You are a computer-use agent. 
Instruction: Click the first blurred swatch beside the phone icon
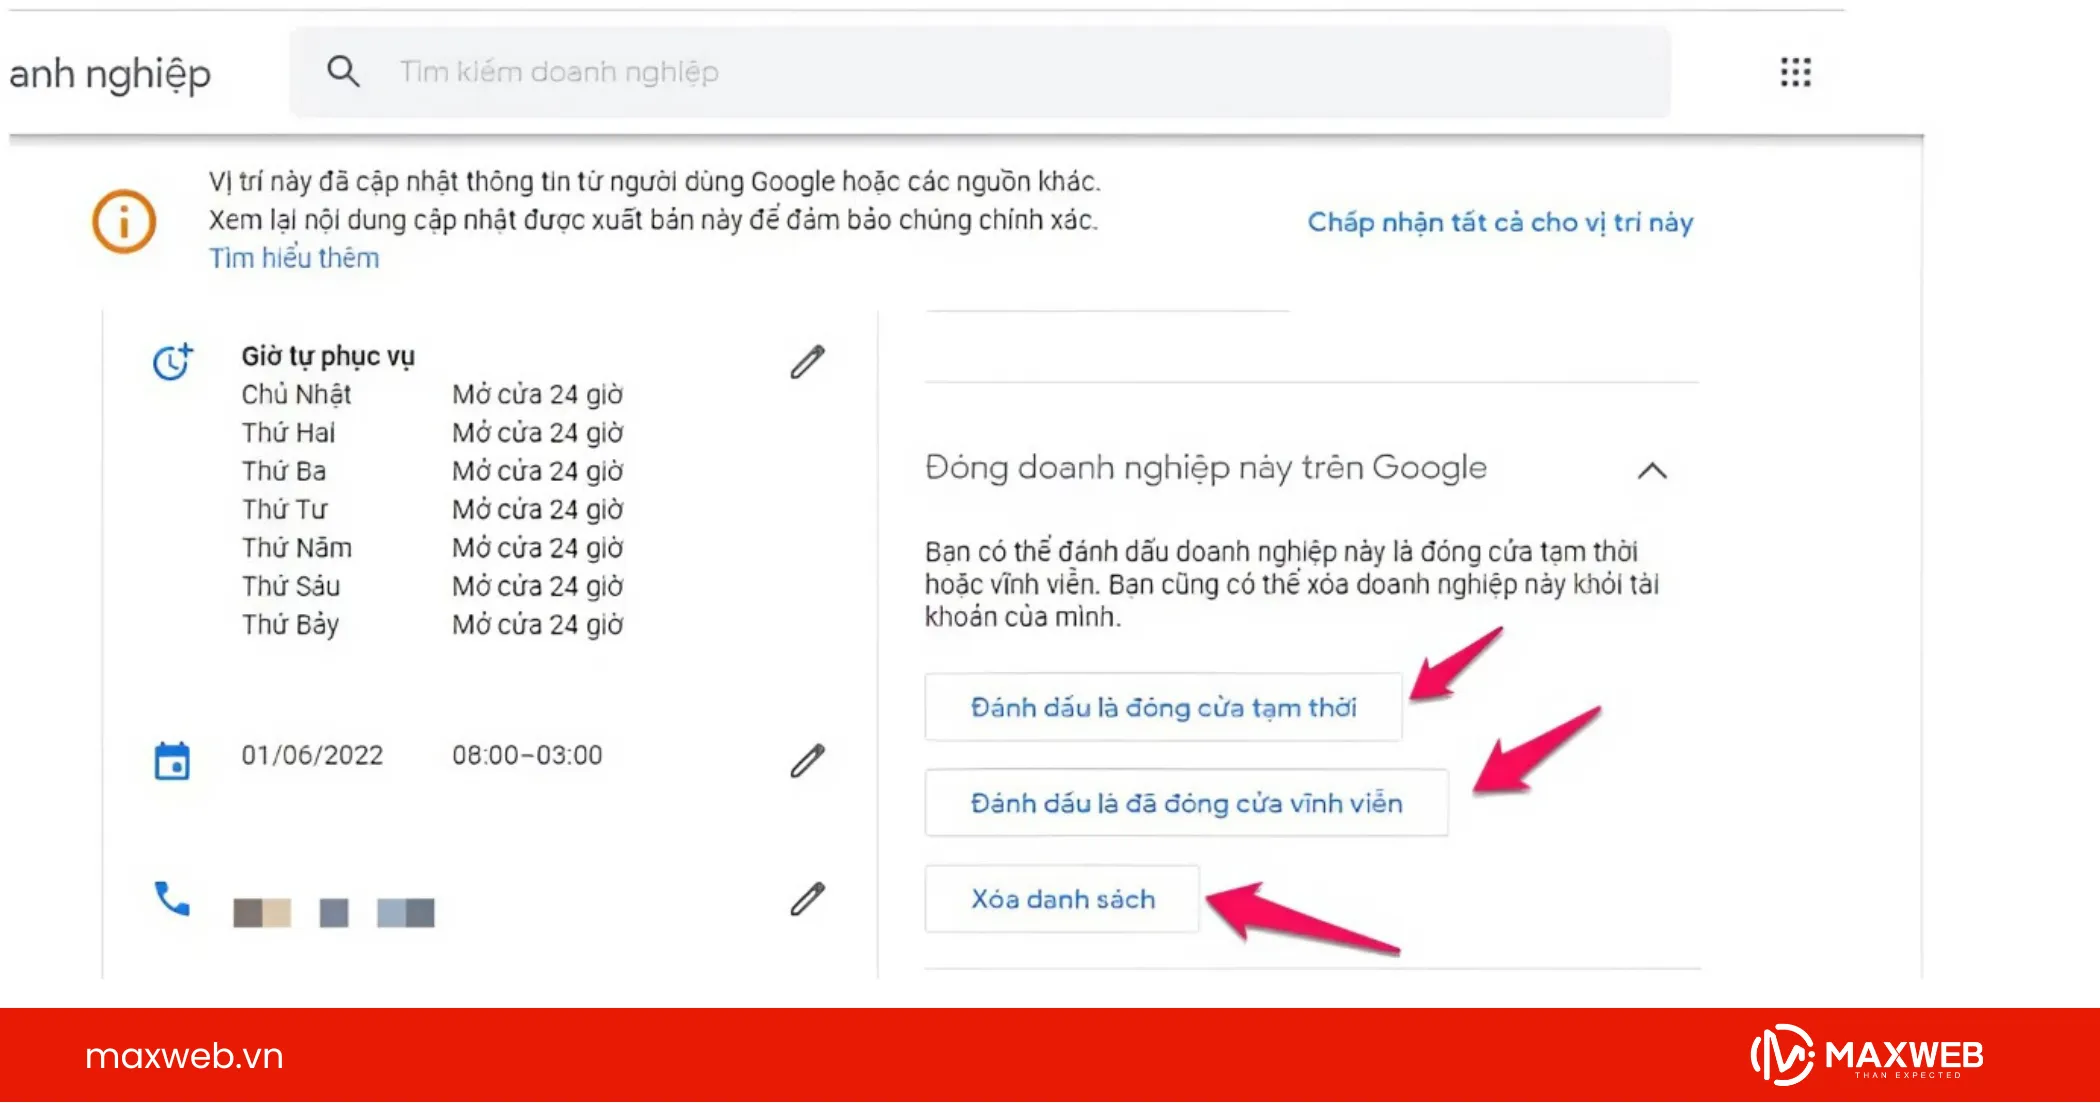coord(249,913)
